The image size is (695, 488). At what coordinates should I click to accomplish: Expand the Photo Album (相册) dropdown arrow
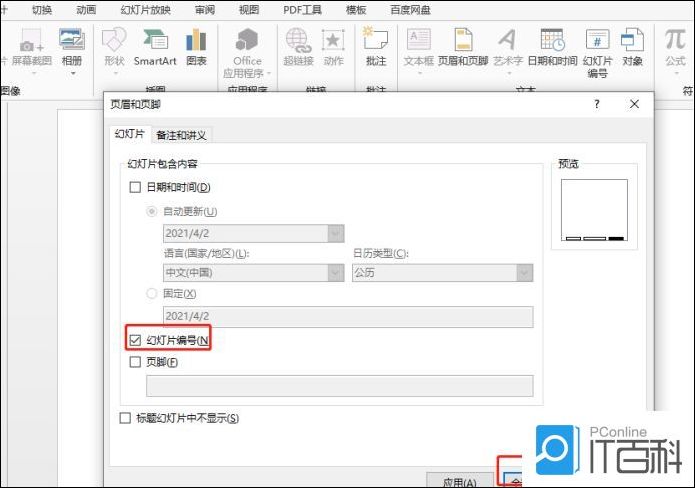point(73,73)
